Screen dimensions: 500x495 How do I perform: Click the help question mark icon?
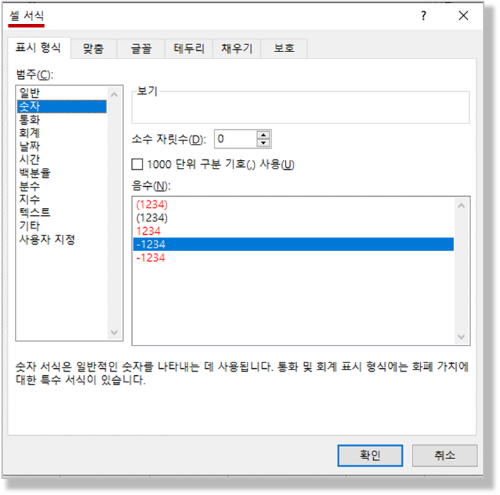[x=423, y=15]
